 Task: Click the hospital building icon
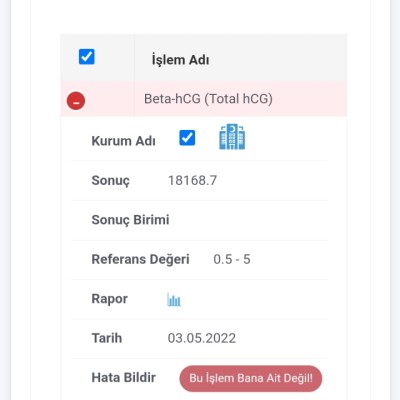pos(232,137)
